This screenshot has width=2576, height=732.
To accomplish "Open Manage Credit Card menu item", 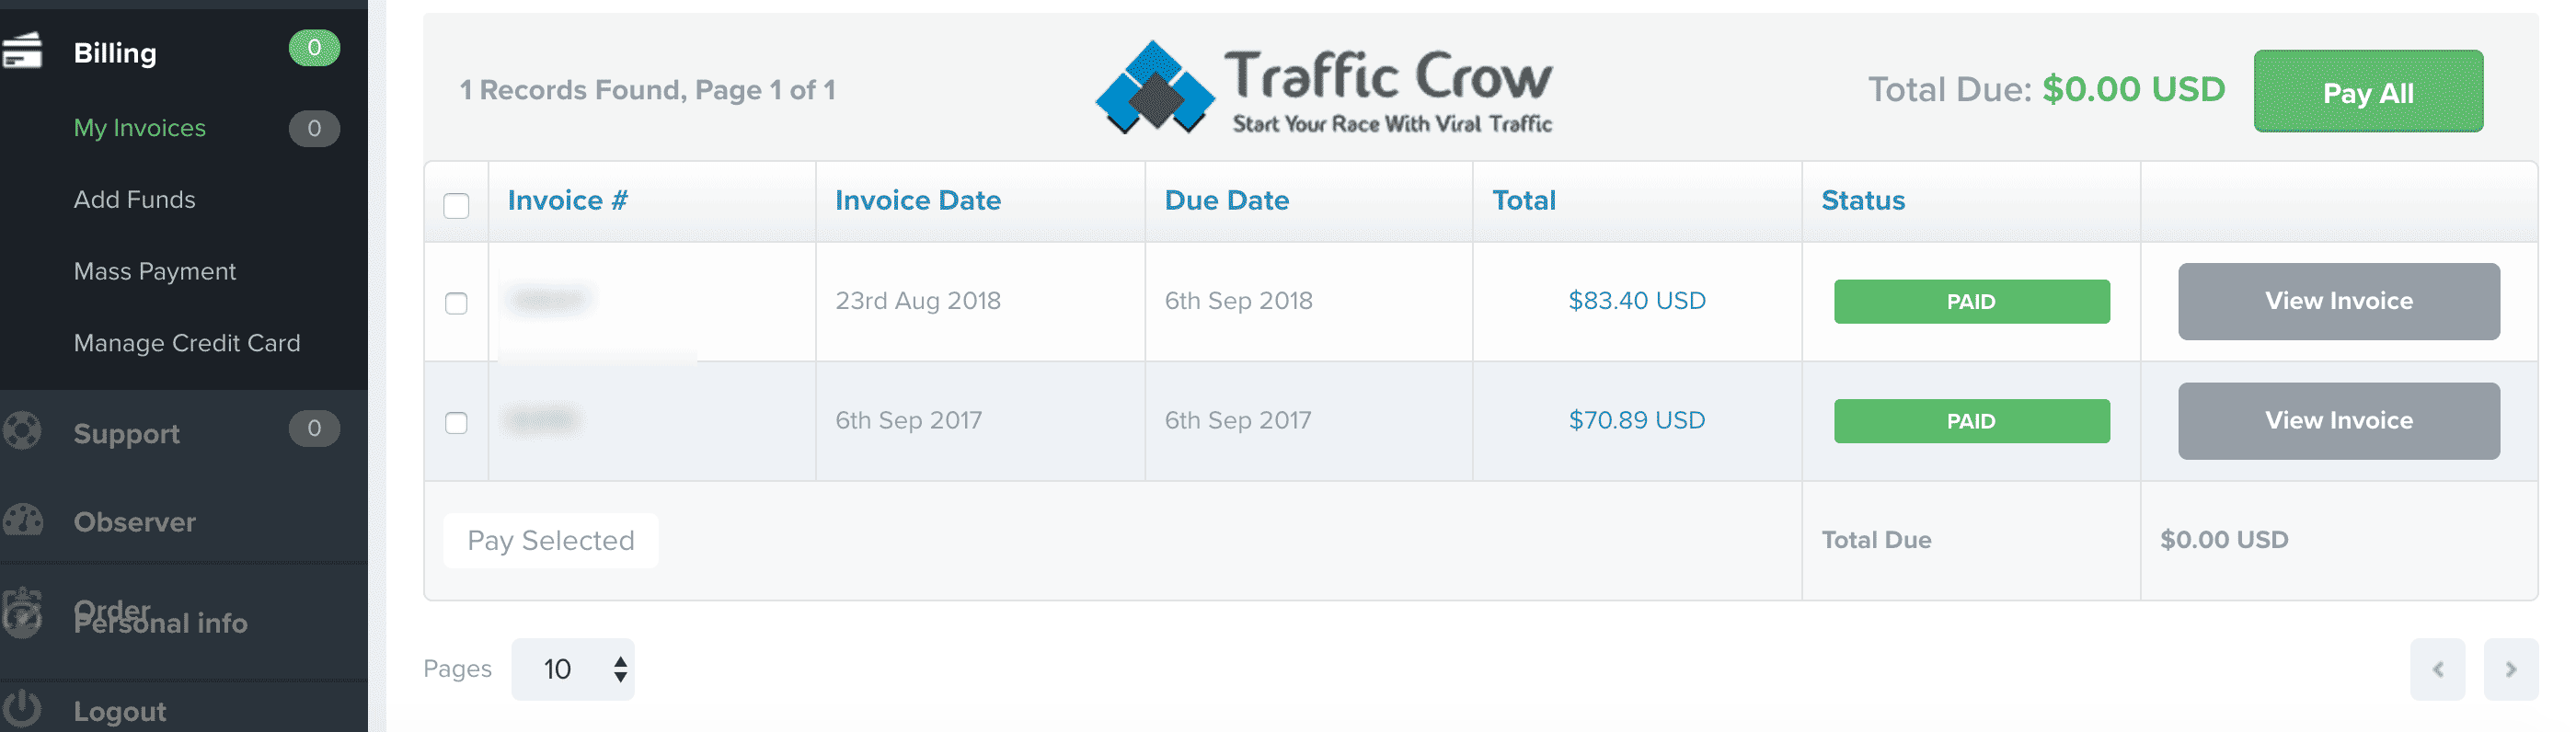I will (x=186, y=343).
